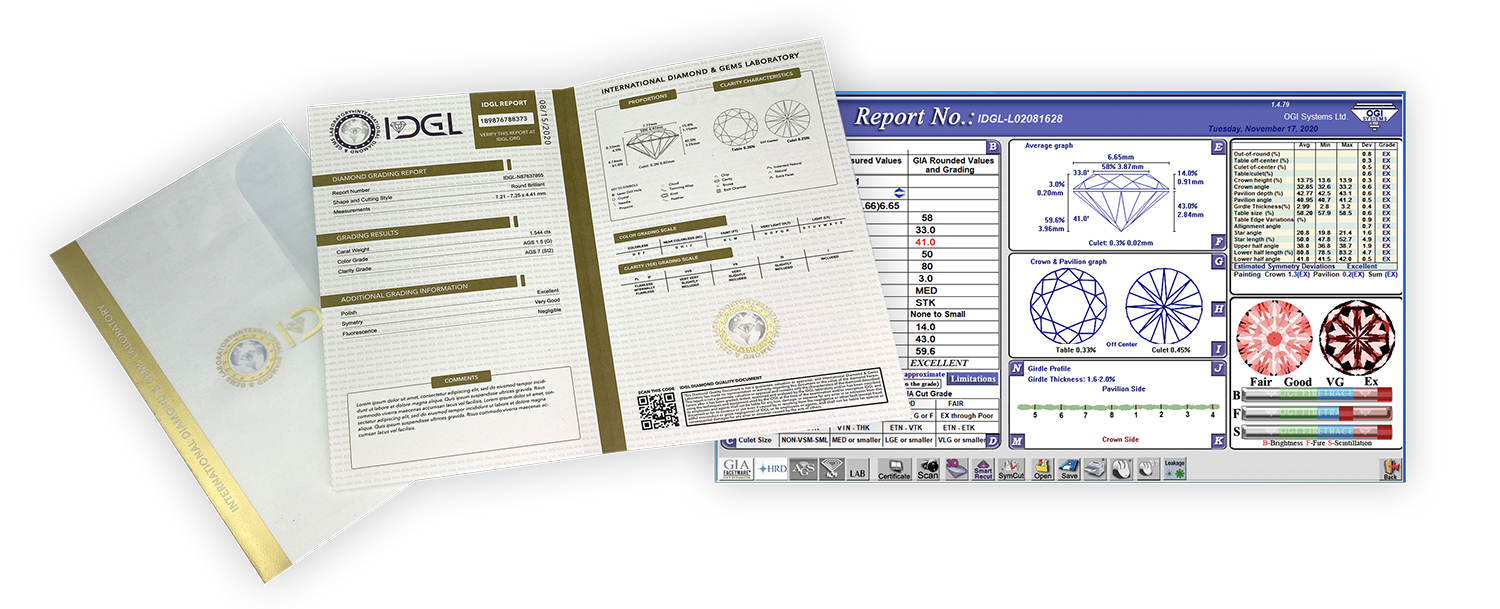The width and height of the screenshot is (1500, 609).
Task: Click the Open file icon
Action: coord(1043,470)
